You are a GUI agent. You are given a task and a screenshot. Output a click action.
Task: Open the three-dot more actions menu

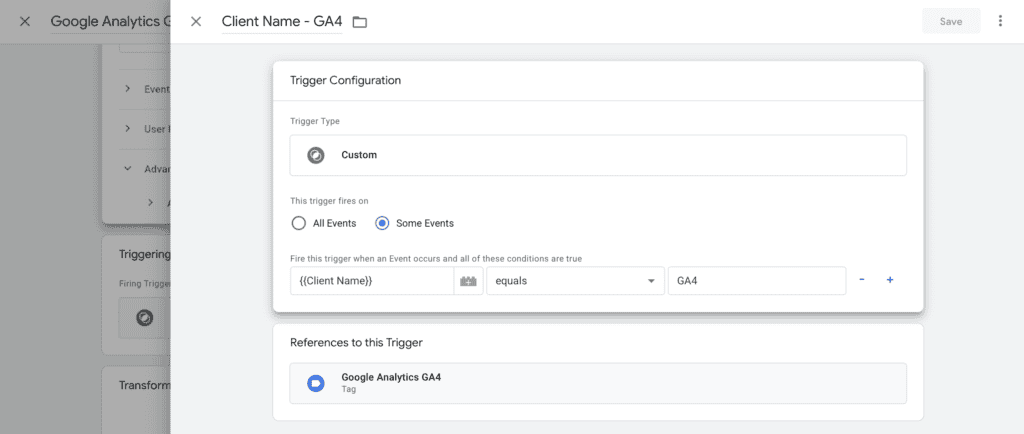1000,21
